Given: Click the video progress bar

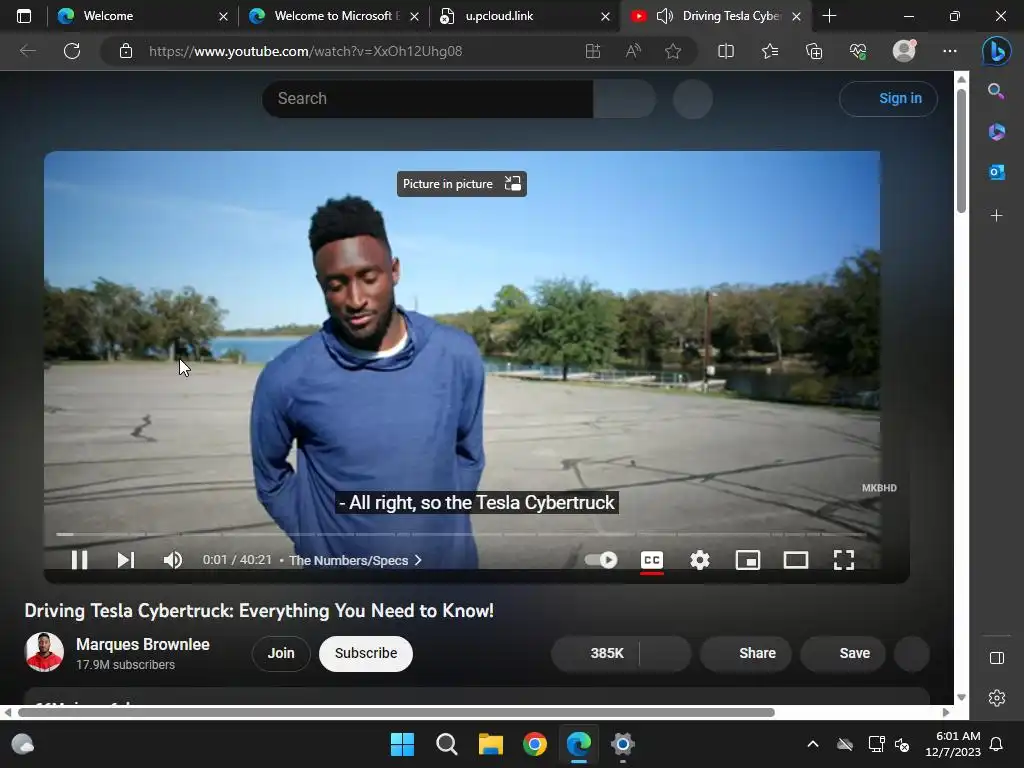Looking at the screenshot, I should click(x=461, y=534).
